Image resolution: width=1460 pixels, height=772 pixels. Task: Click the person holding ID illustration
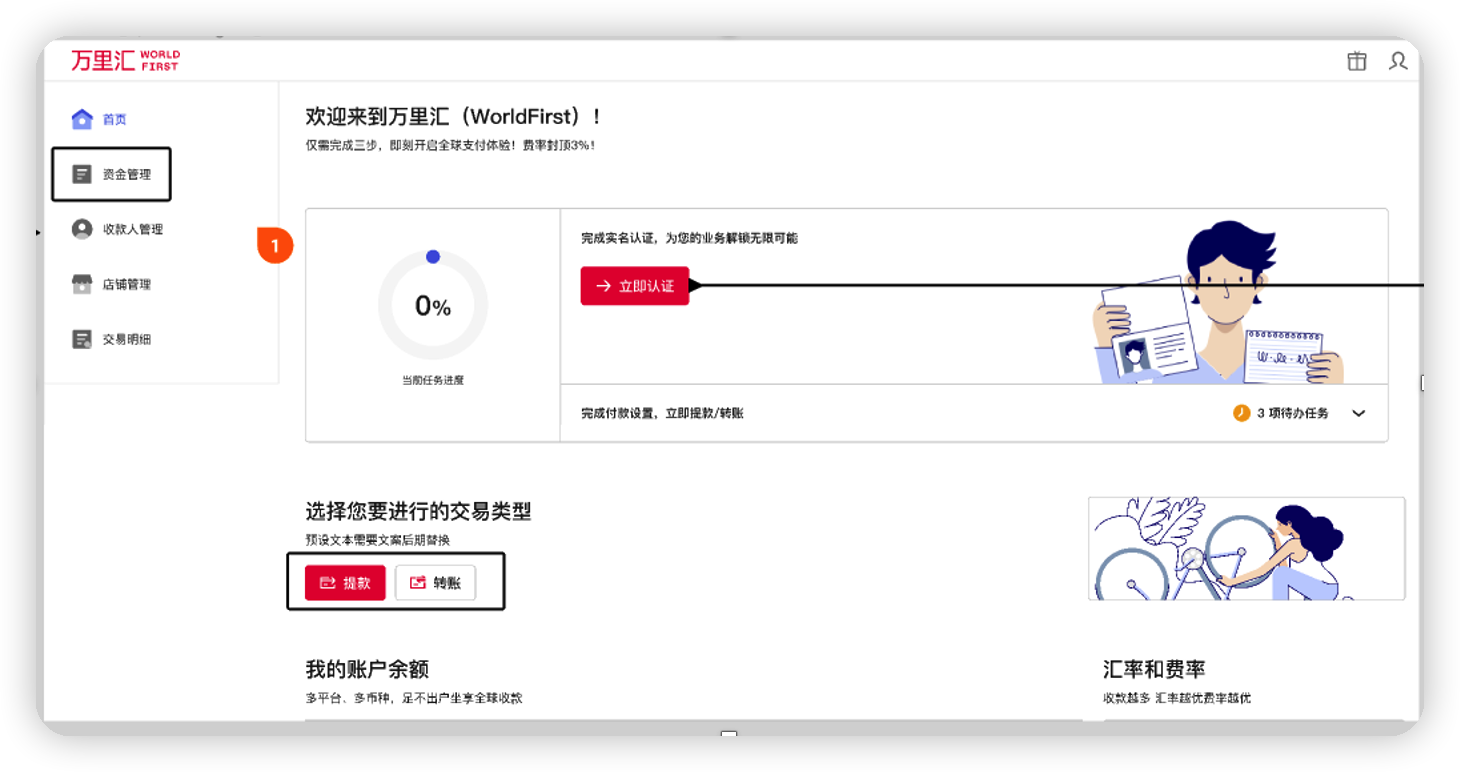(x=1220, y=303)
